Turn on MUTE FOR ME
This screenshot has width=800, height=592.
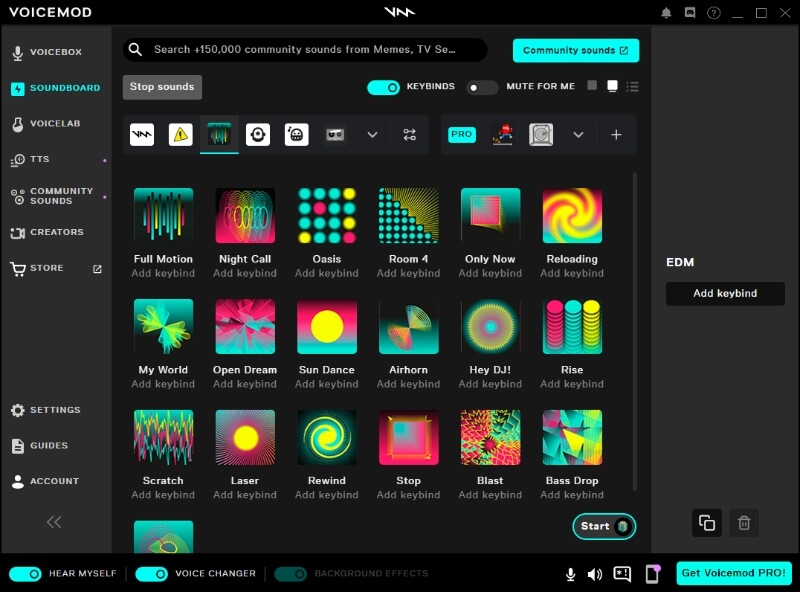(x=481, y=88)
